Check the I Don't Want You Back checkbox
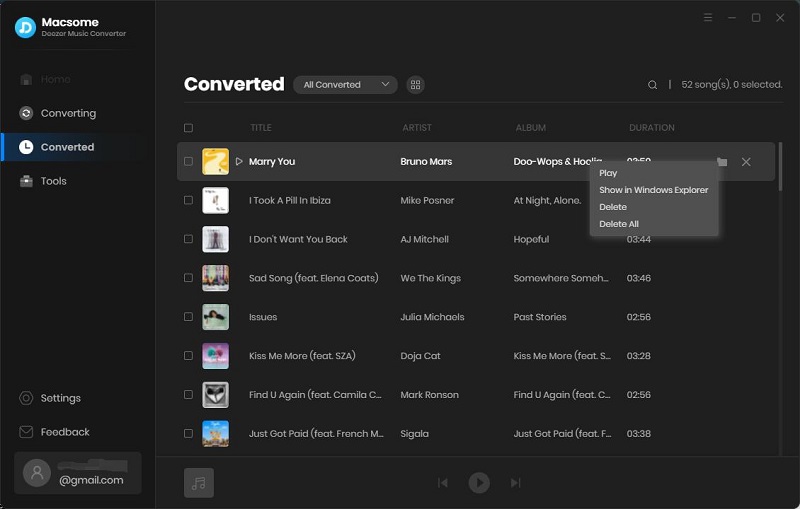The width and height of the screenshot is (800, 509). [x=188, y=239]
